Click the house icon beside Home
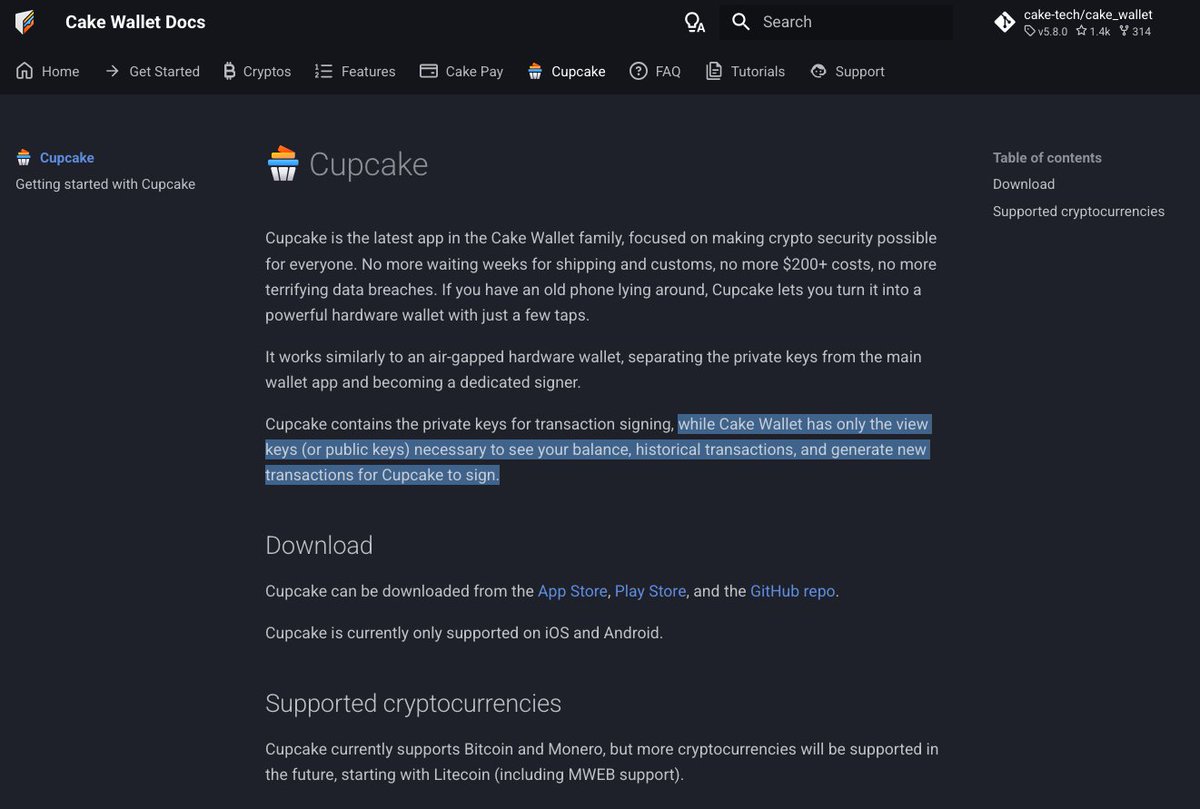The width and height of the screenshot is (1200, 809). click(x=25, y=71)
